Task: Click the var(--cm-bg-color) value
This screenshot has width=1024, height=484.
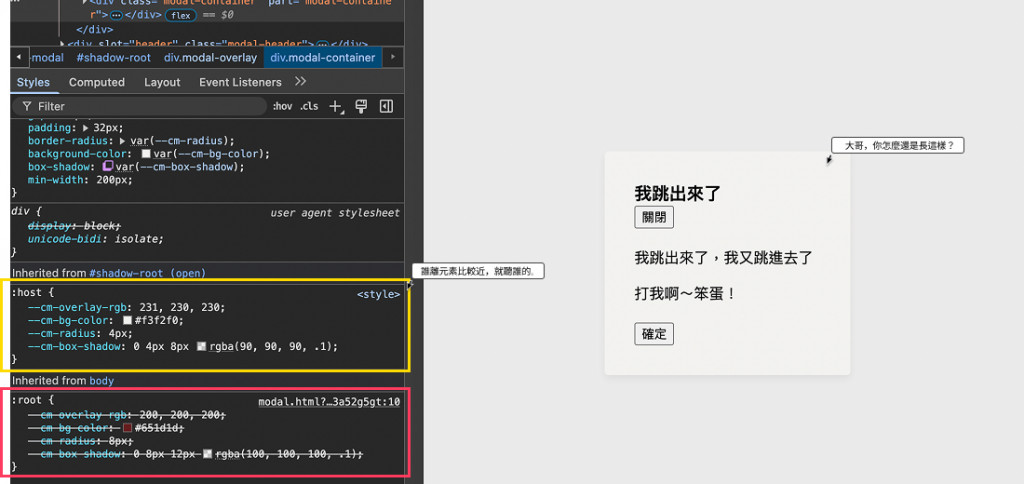Action: click(x=210, y=154)
